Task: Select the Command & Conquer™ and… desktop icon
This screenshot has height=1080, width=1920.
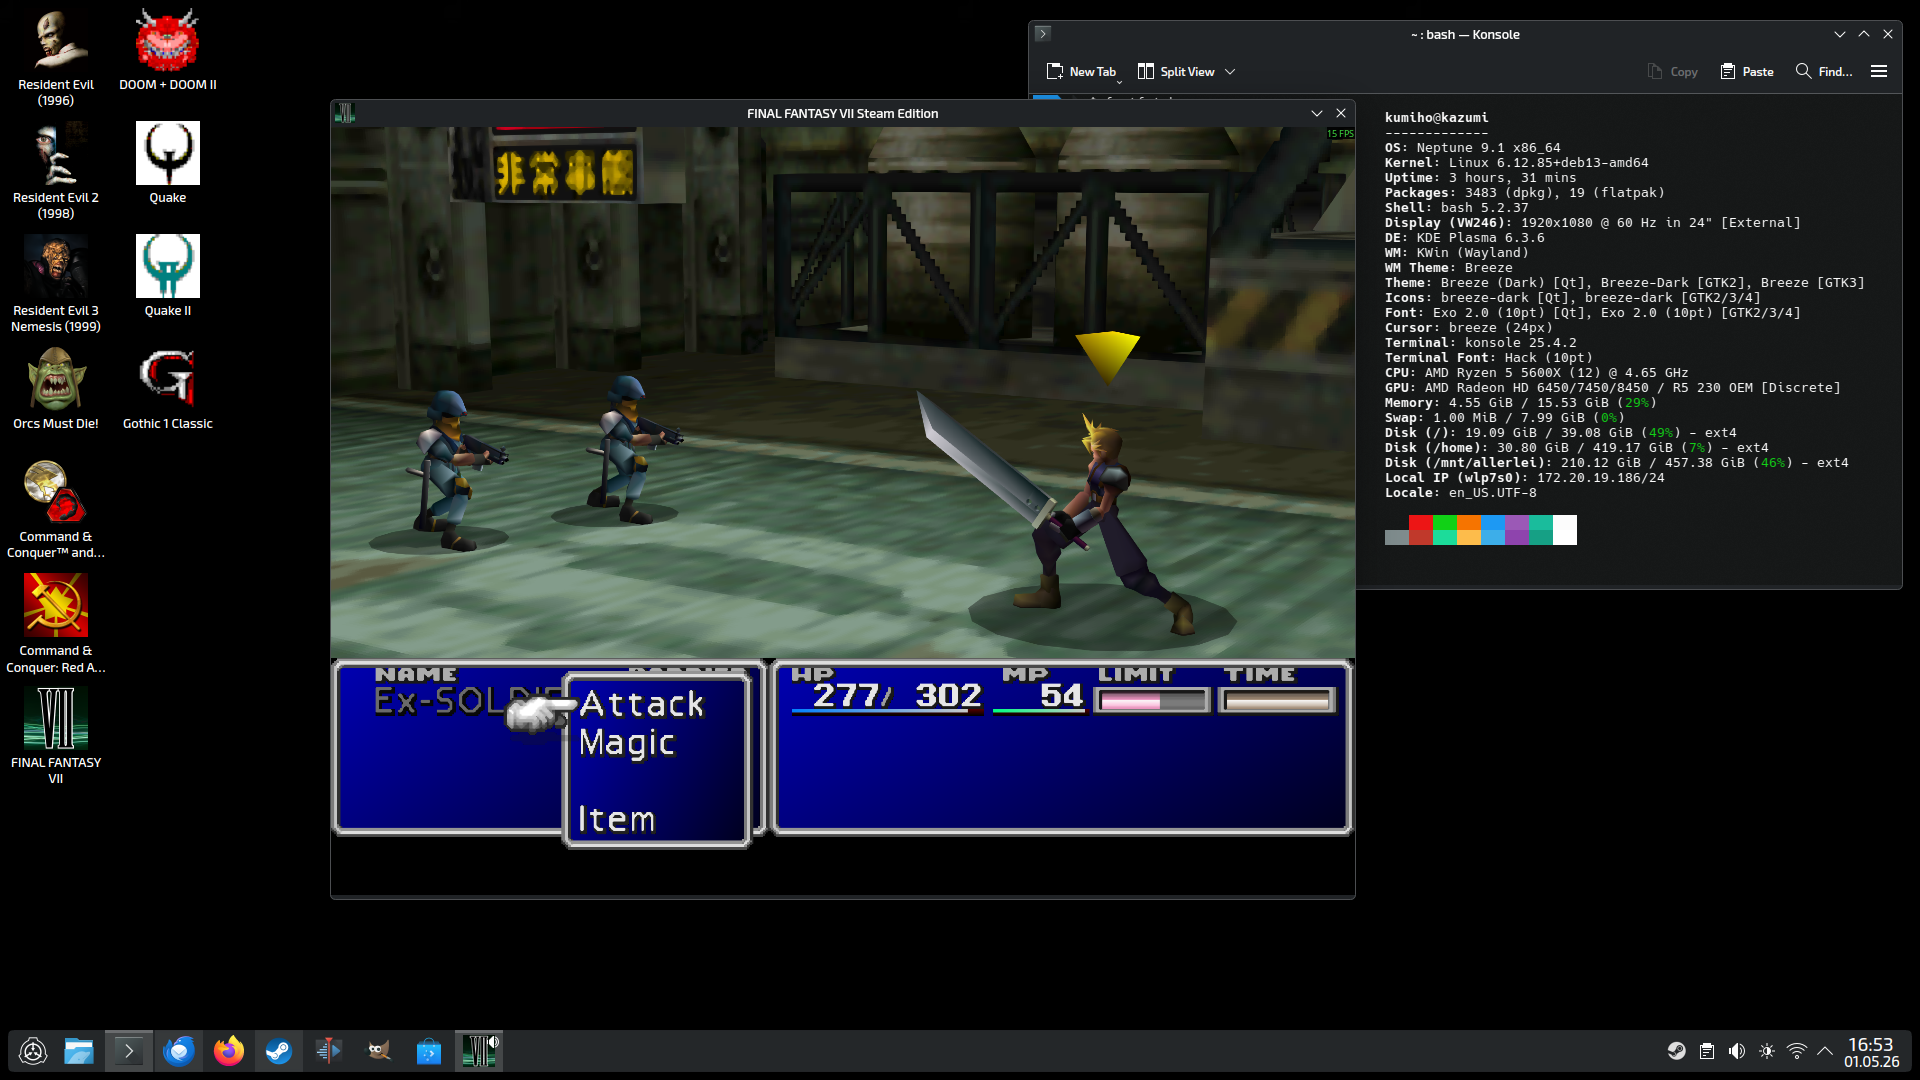Action: point(56,510)
